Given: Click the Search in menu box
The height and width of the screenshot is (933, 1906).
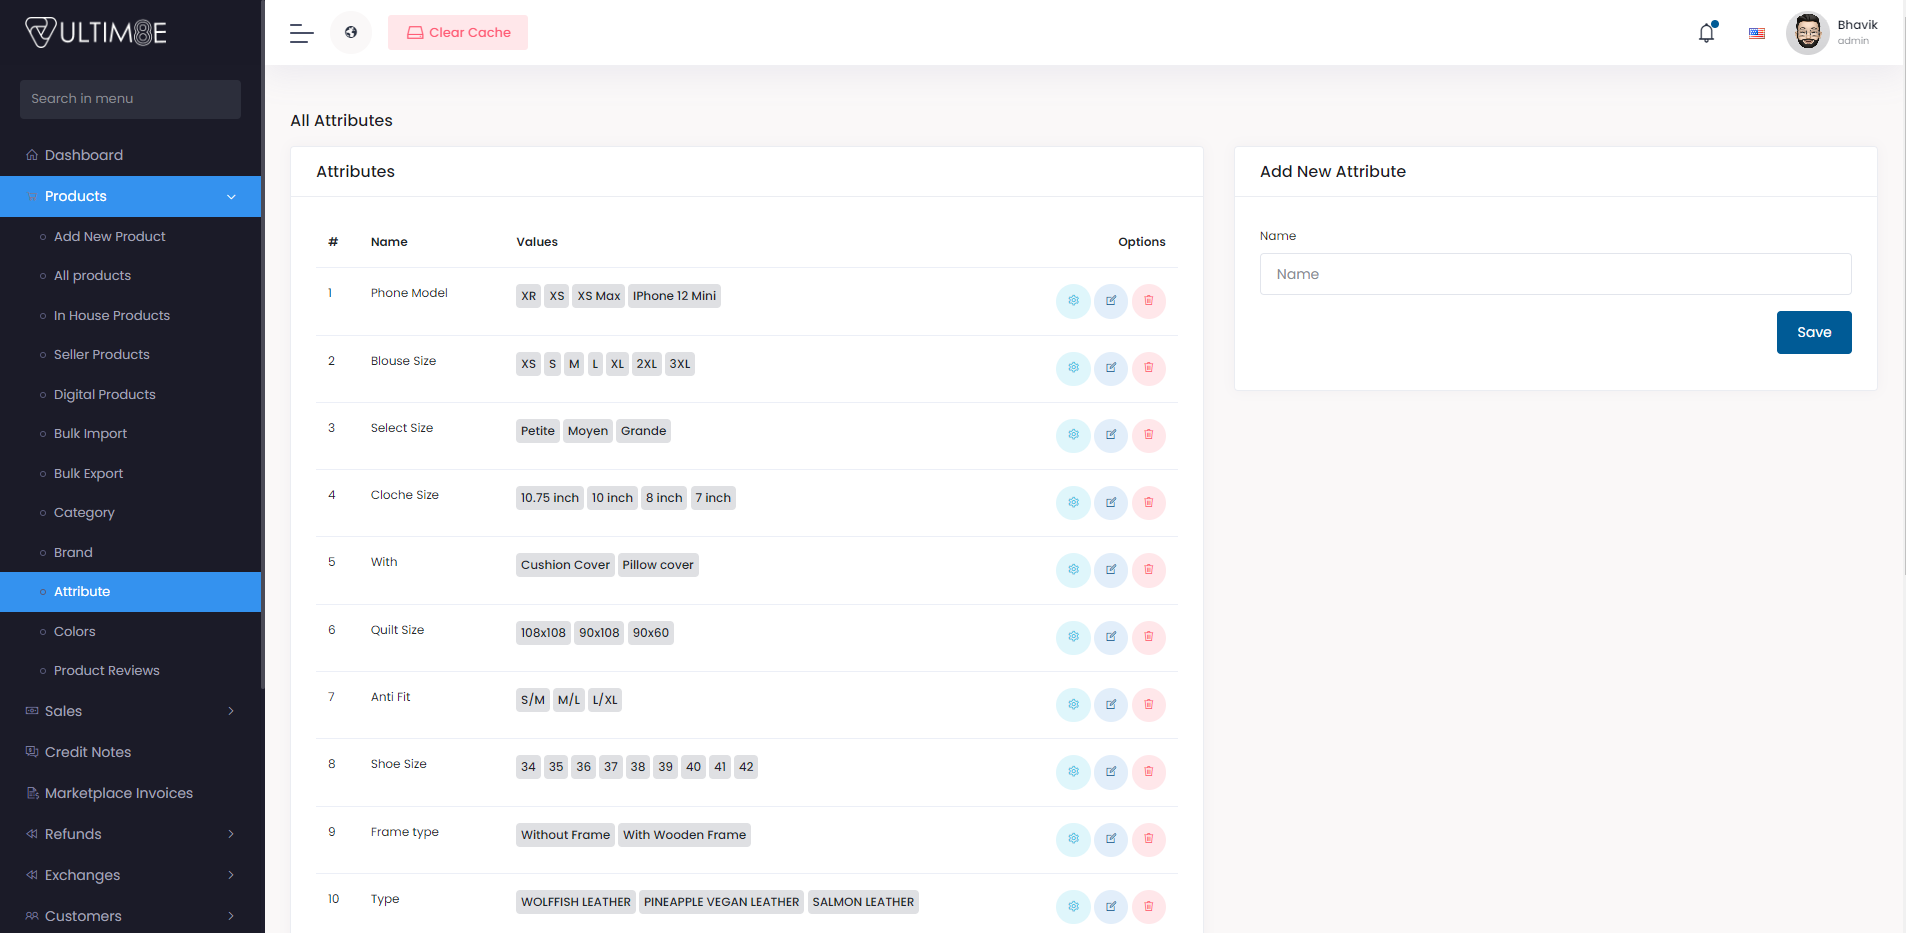Looking at the screenshot, I should coord(130,99).
